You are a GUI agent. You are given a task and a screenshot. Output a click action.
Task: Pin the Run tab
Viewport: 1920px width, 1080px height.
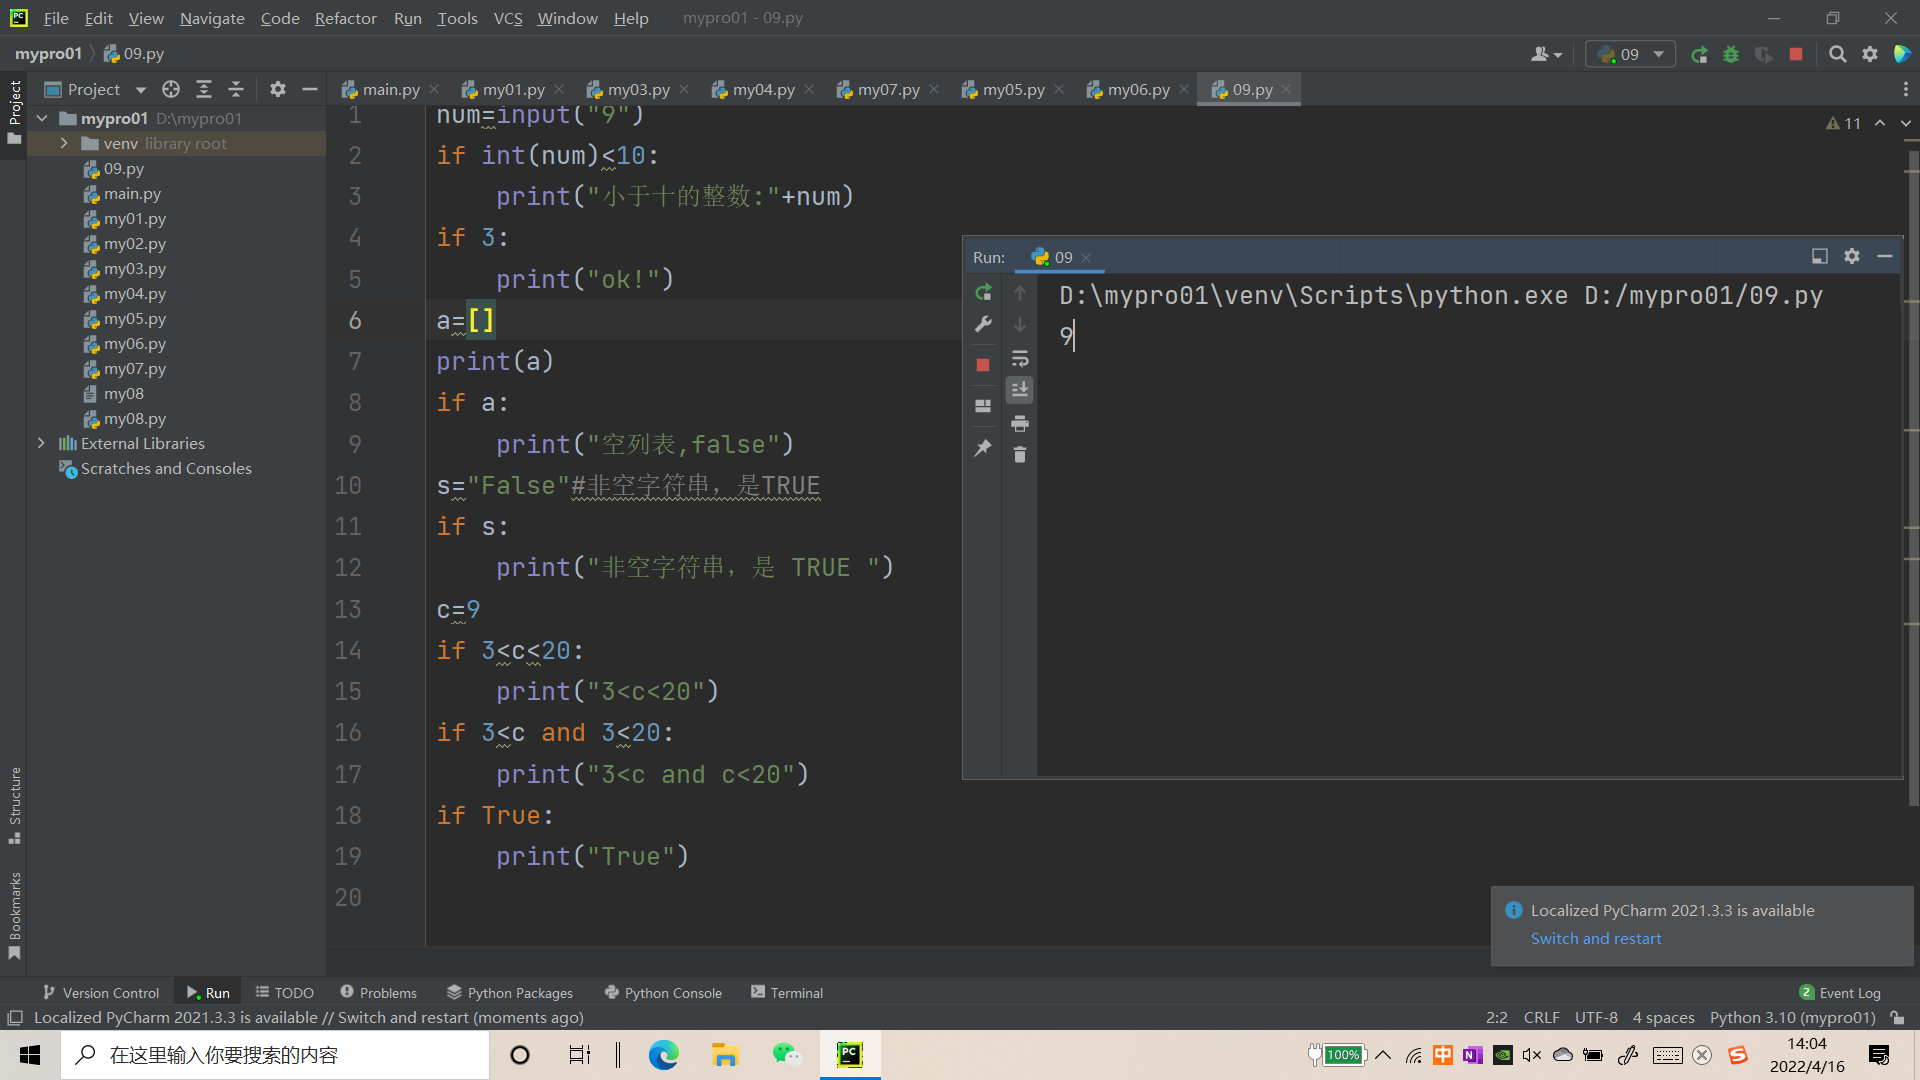tap(983, 448)
